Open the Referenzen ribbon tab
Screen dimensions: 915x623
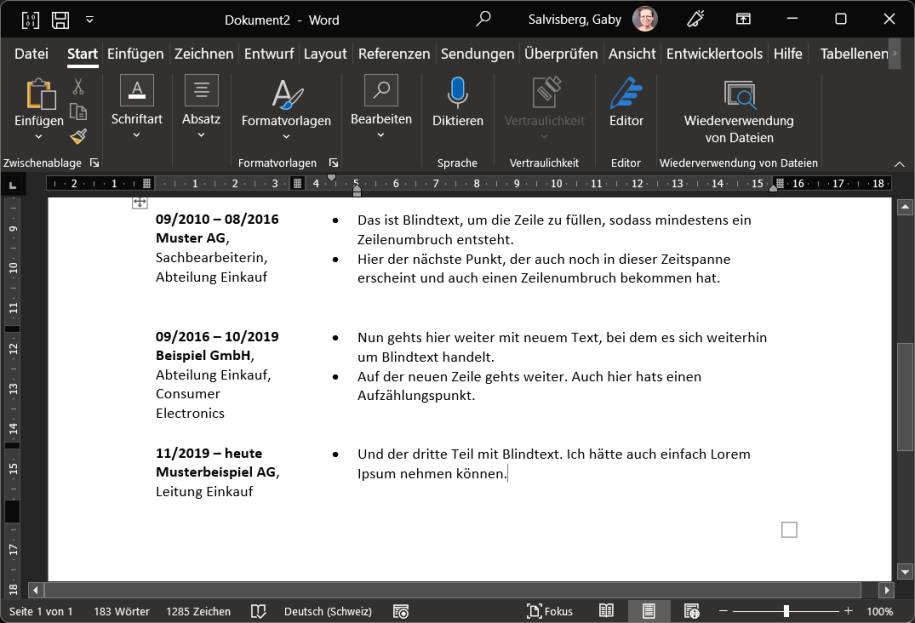(x=394, y=54)
